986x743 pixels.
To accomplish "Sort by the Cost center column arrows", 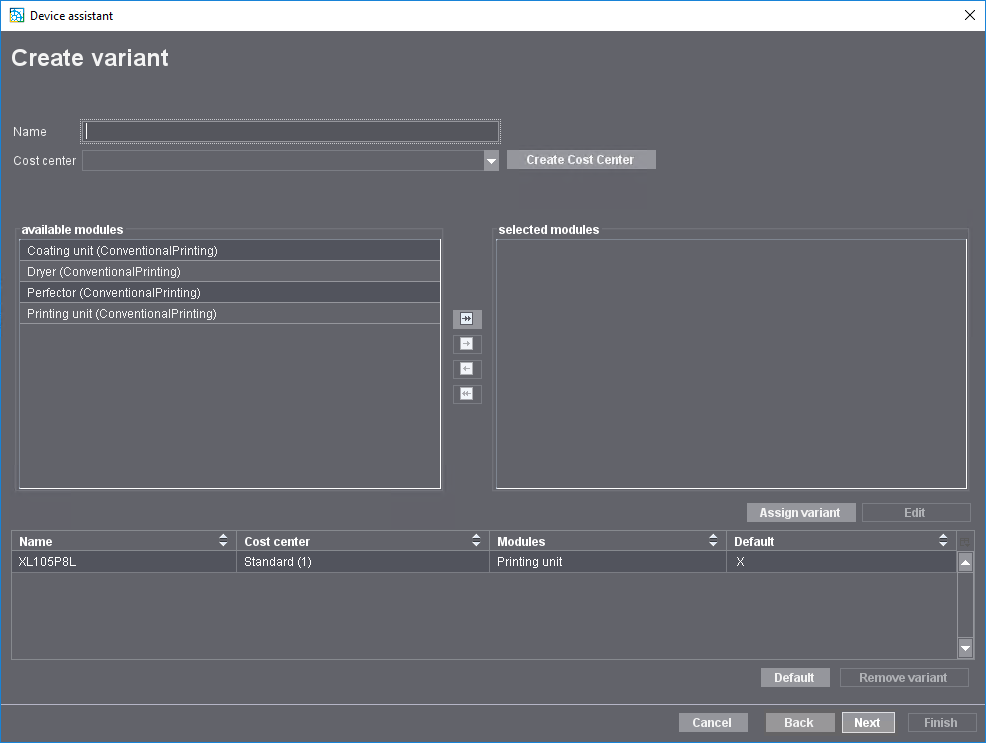I will (x=476, y=540).
